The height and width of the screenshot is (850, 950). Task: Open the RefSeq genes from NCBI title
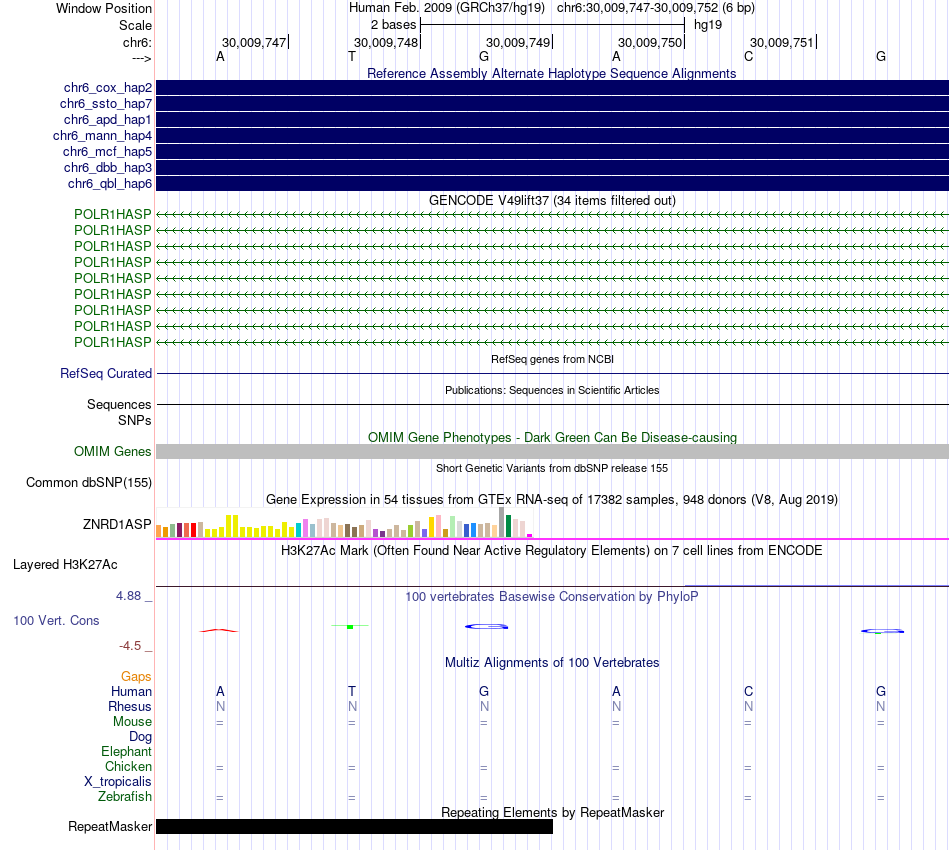552,359
